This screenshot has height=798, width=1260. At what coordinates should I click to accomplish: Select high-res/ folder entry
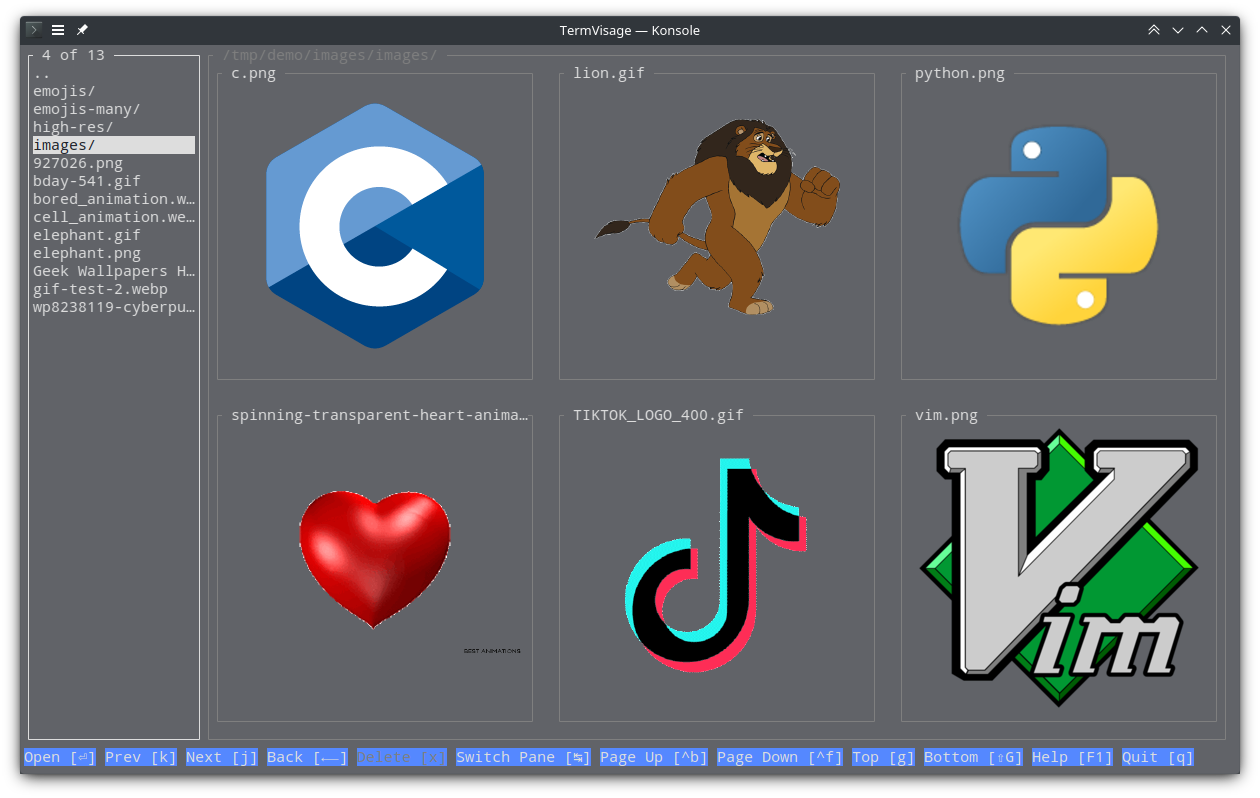coord(114,127)
